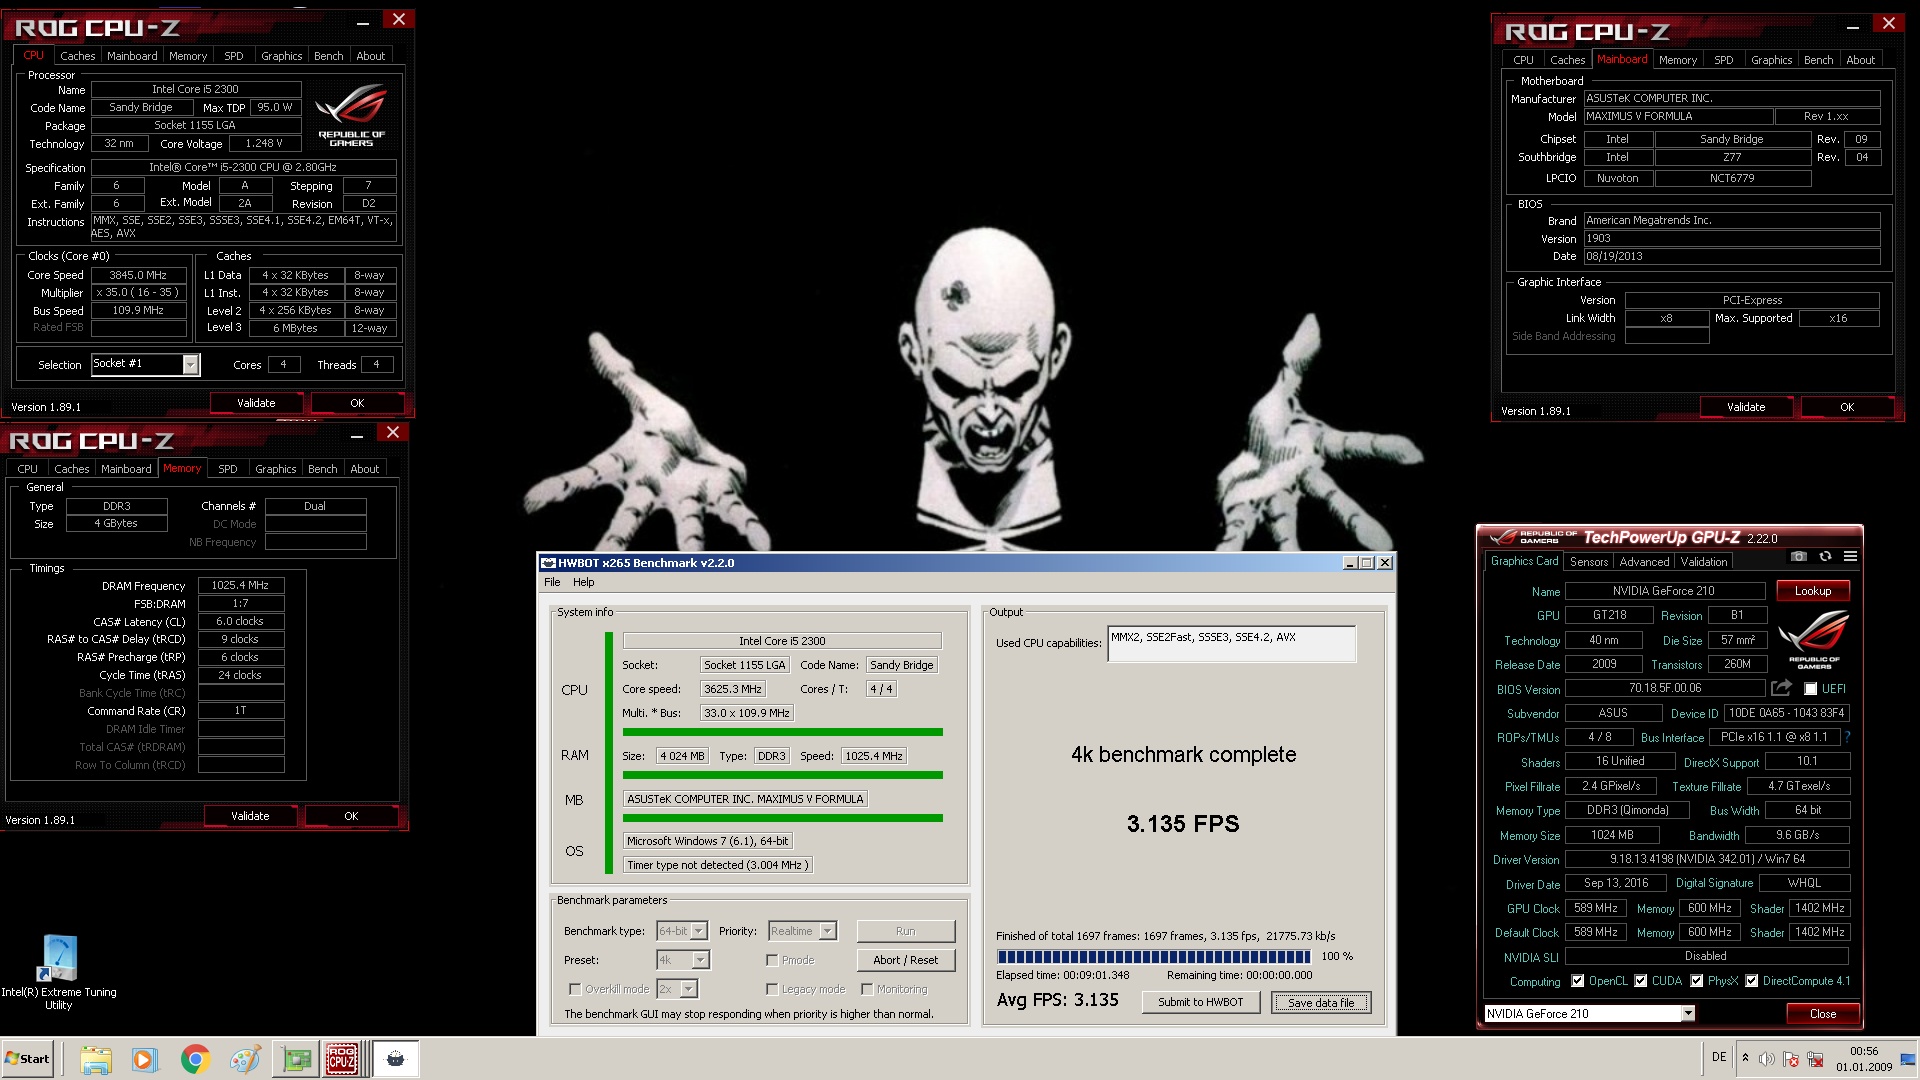
Task: Click Save data file button
Action: coord(1321,1002)
